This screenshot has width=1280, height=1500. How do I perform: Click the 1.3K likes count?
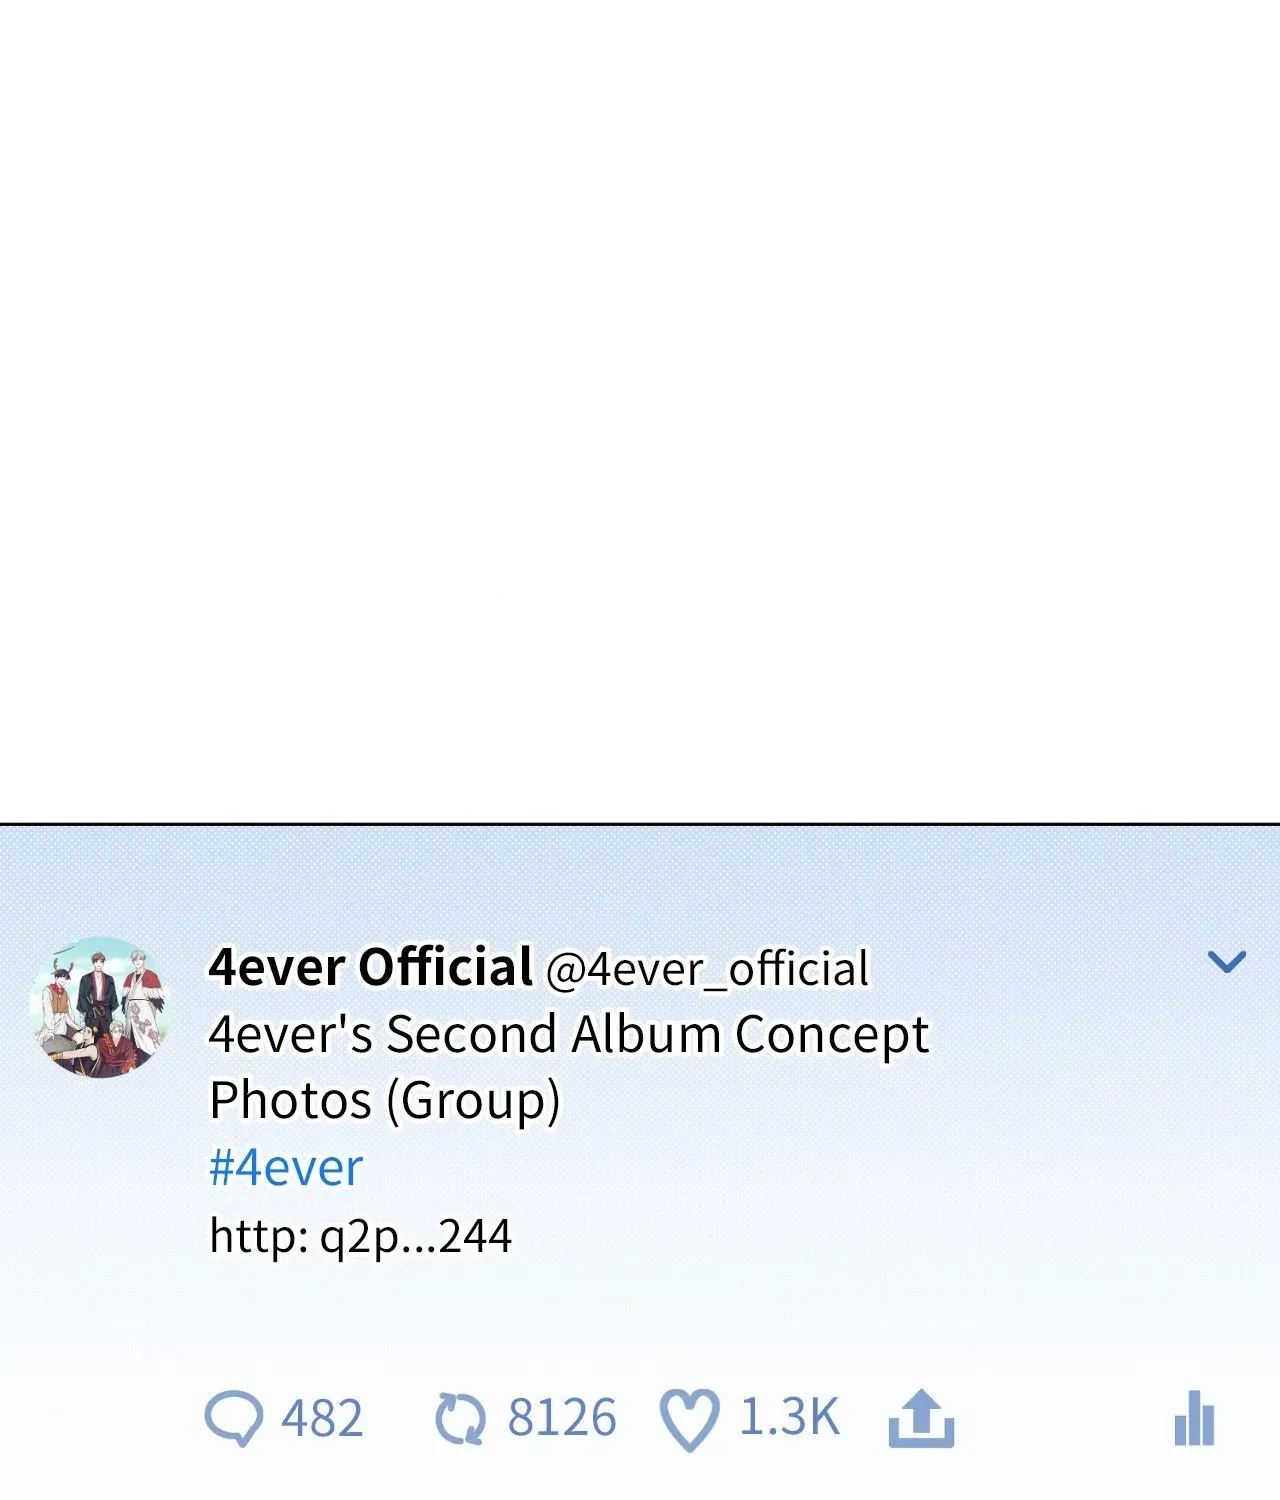coord(789,1417)
